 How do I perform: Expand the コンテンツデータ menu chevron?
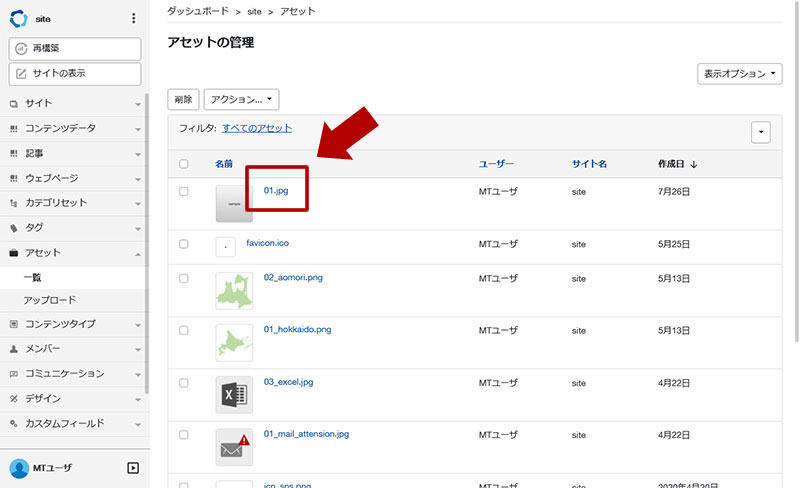point(138,129)
